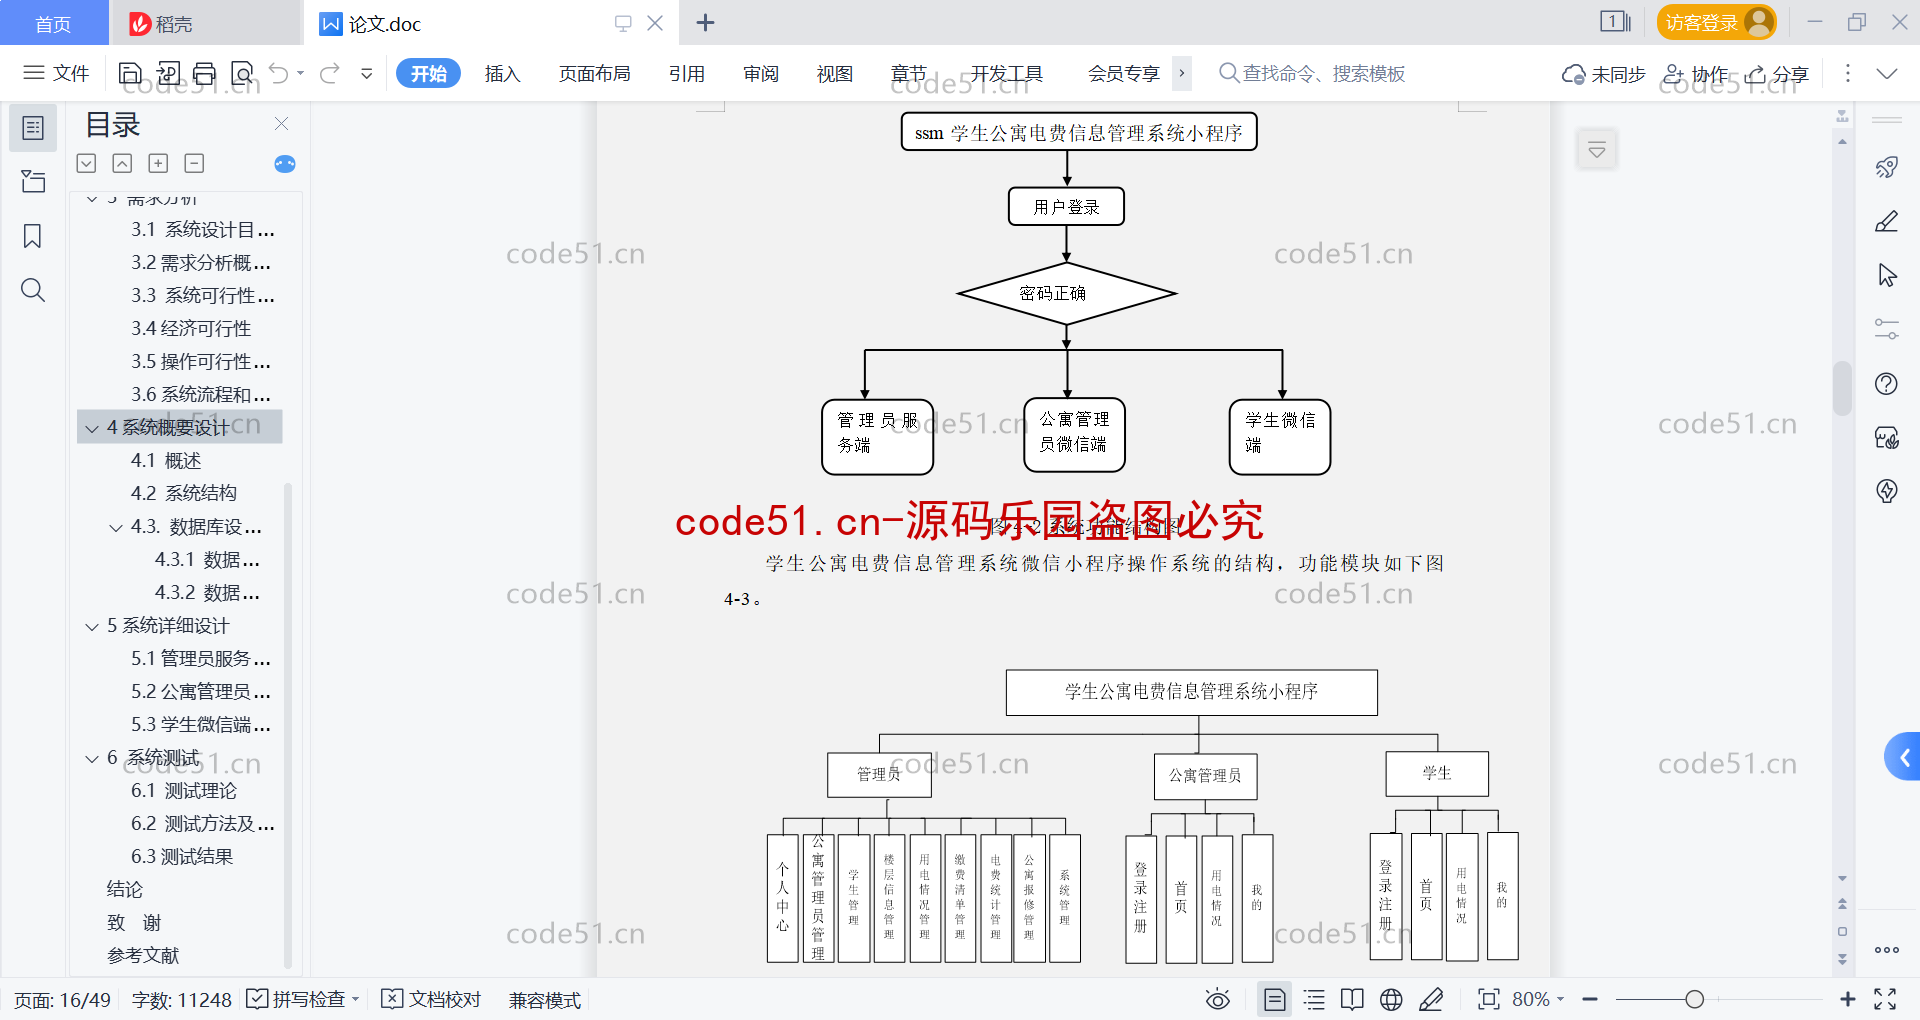The image size is (1920, 1020).
Task: Click the zoom out minus button
Action: click(x=1590, y=999)
